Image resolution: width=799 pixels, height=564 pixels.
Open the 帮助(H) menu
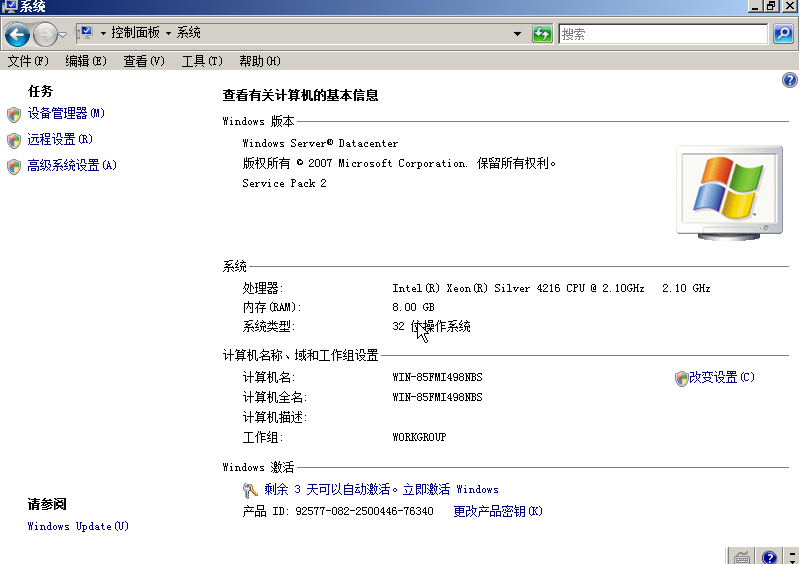click(x=260, y=61)
